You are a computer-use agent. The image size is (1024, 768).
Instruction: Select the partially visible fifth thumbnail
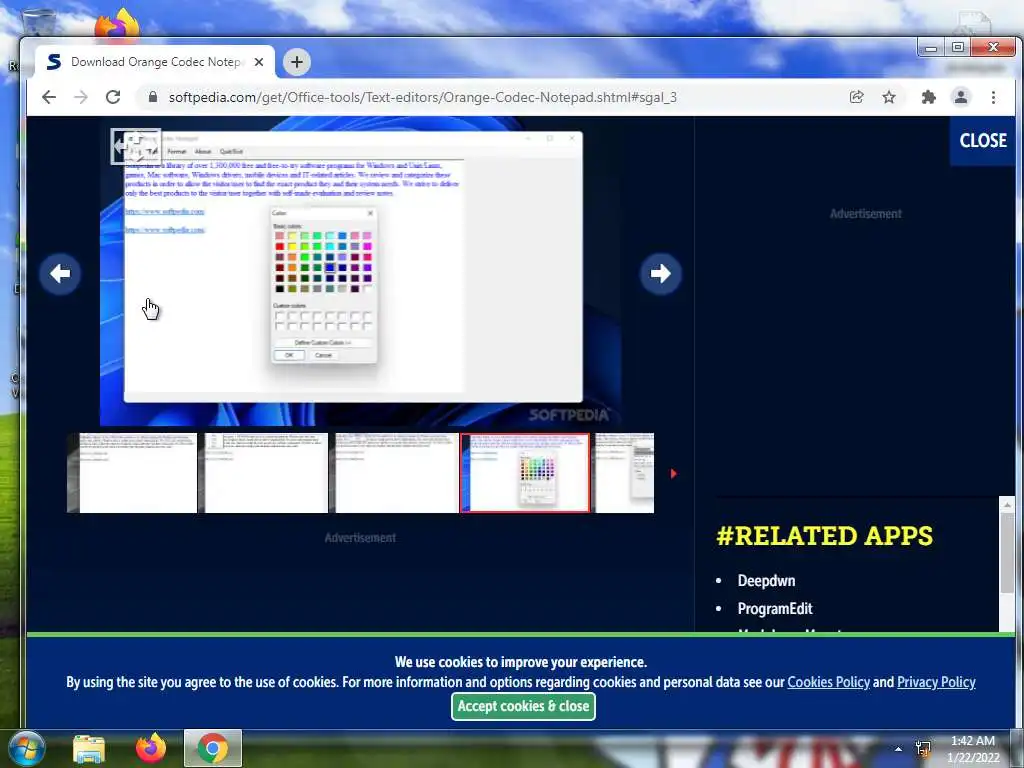click(x=624, y=473)
